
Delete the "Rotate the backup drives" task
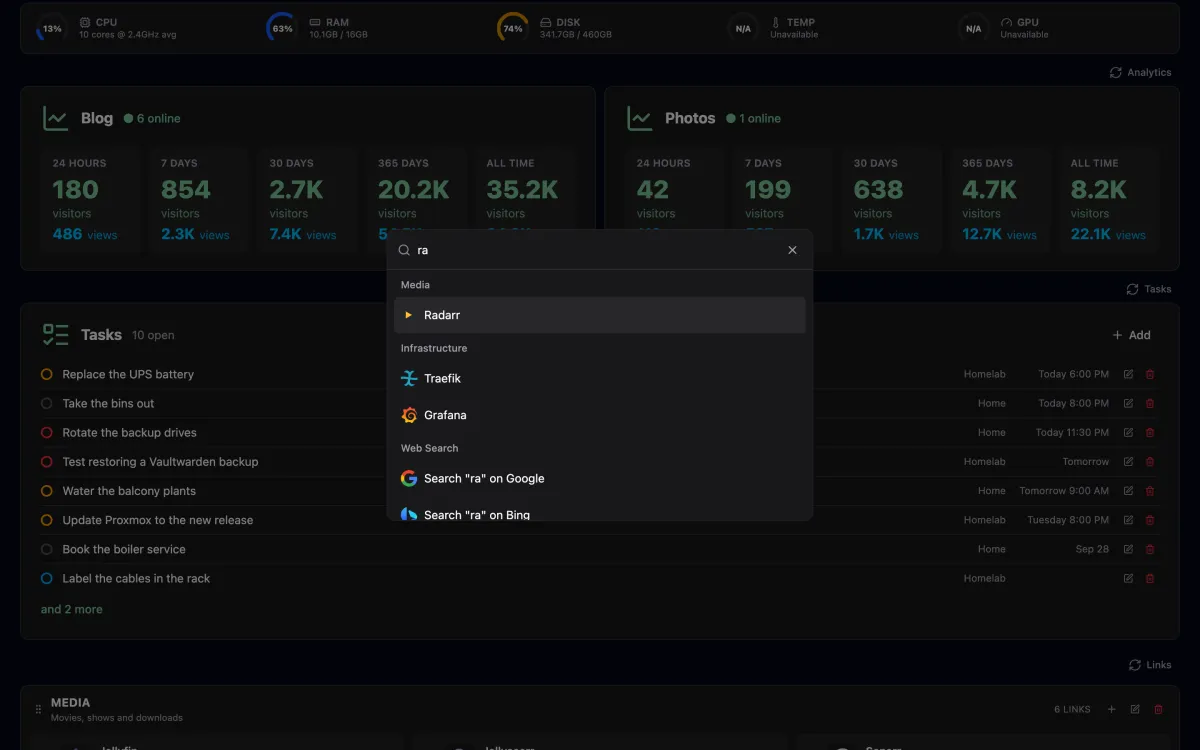click(1150, 432)
